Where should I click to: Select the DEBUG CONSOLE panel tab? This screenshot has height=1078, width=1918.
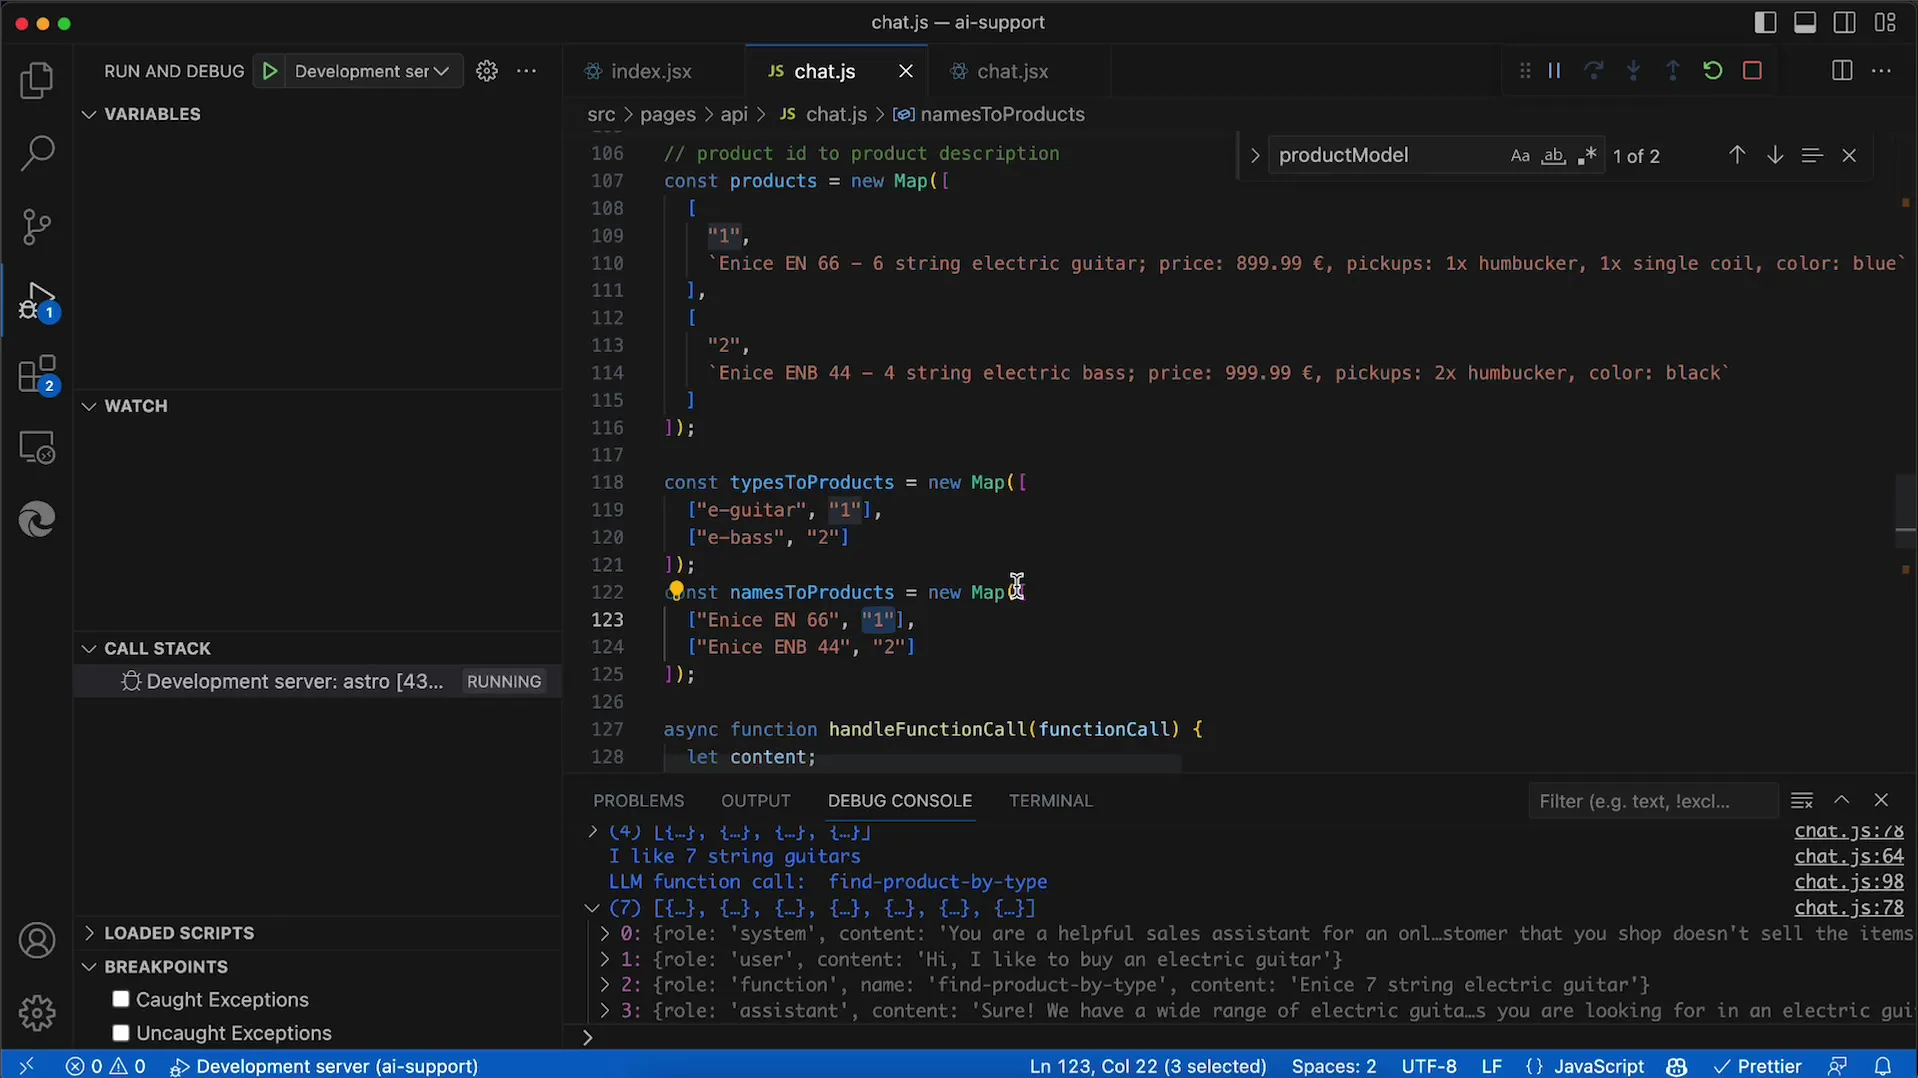[899, 801]
